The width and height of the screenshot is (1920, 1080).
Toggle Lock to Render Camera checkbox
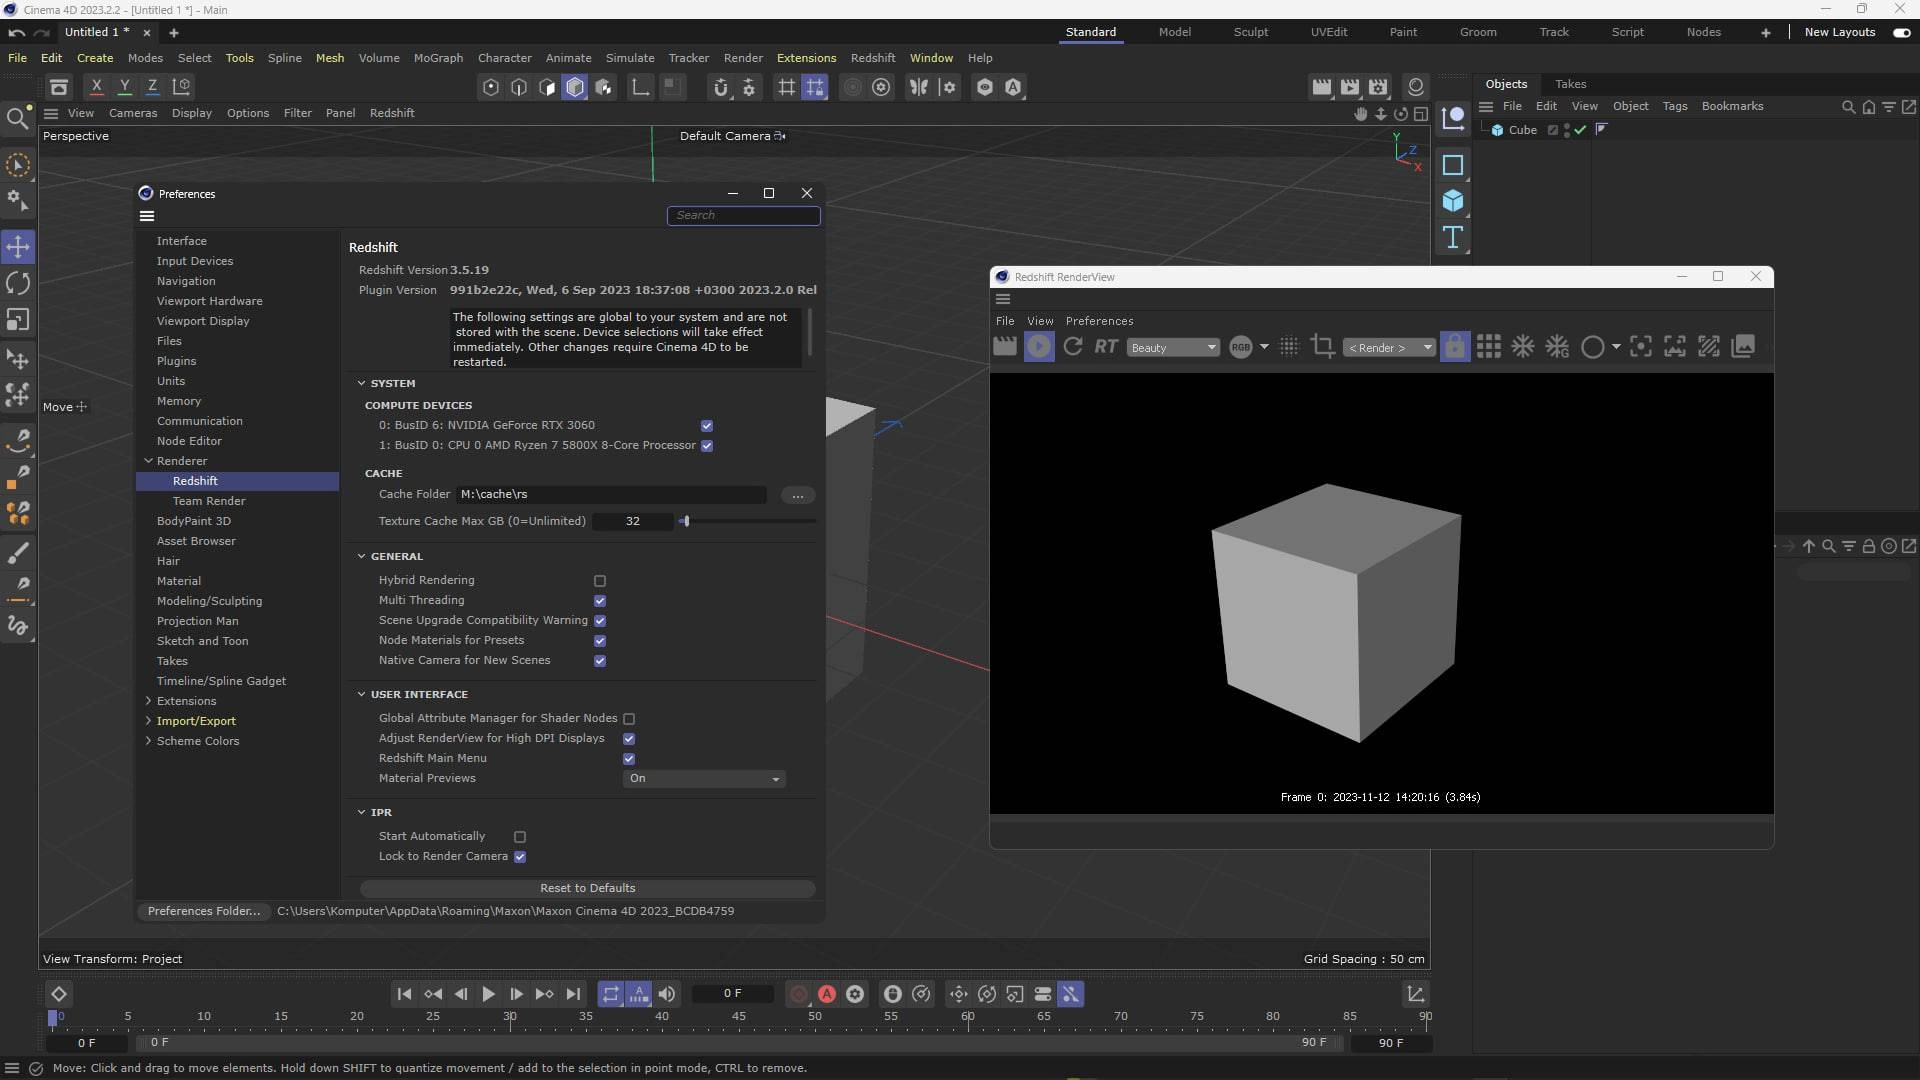click(x=520, y=857)
